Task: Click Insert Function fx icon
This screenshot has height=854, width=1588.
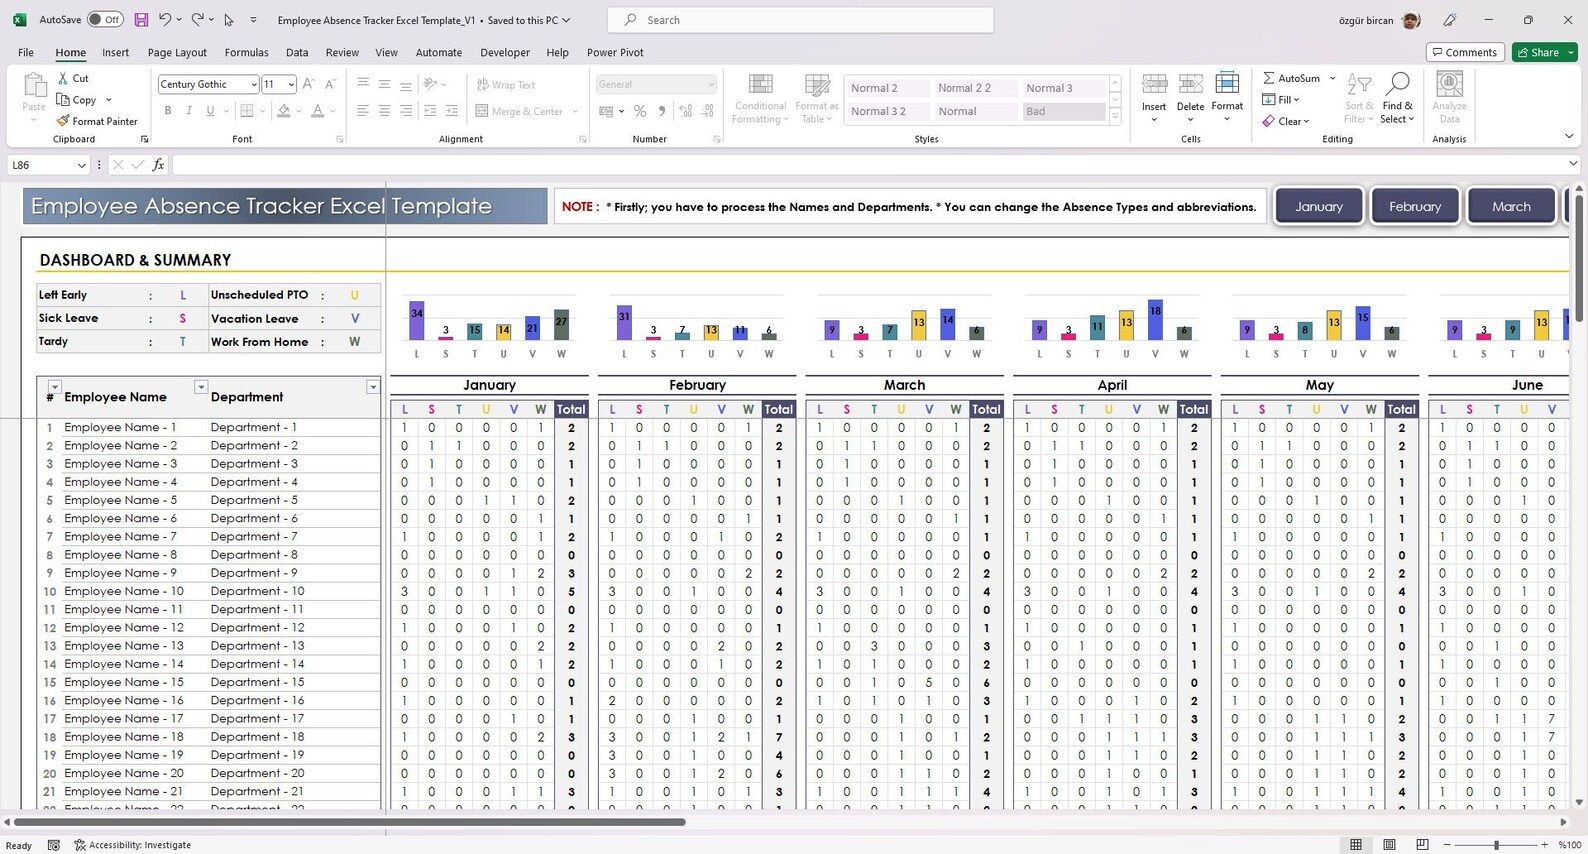Action: 158,165
